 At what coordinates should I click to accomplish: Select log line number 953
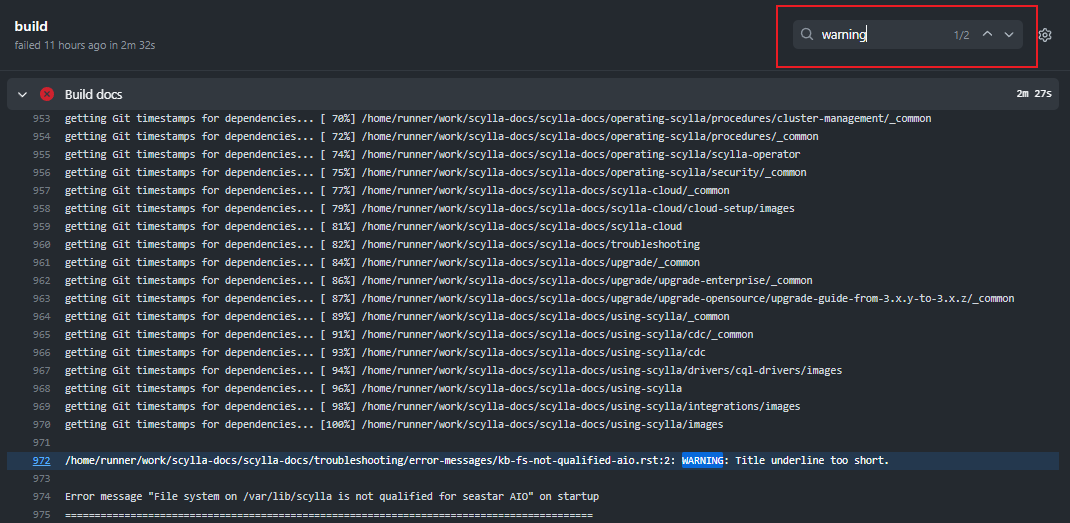[x=41, y=119]
